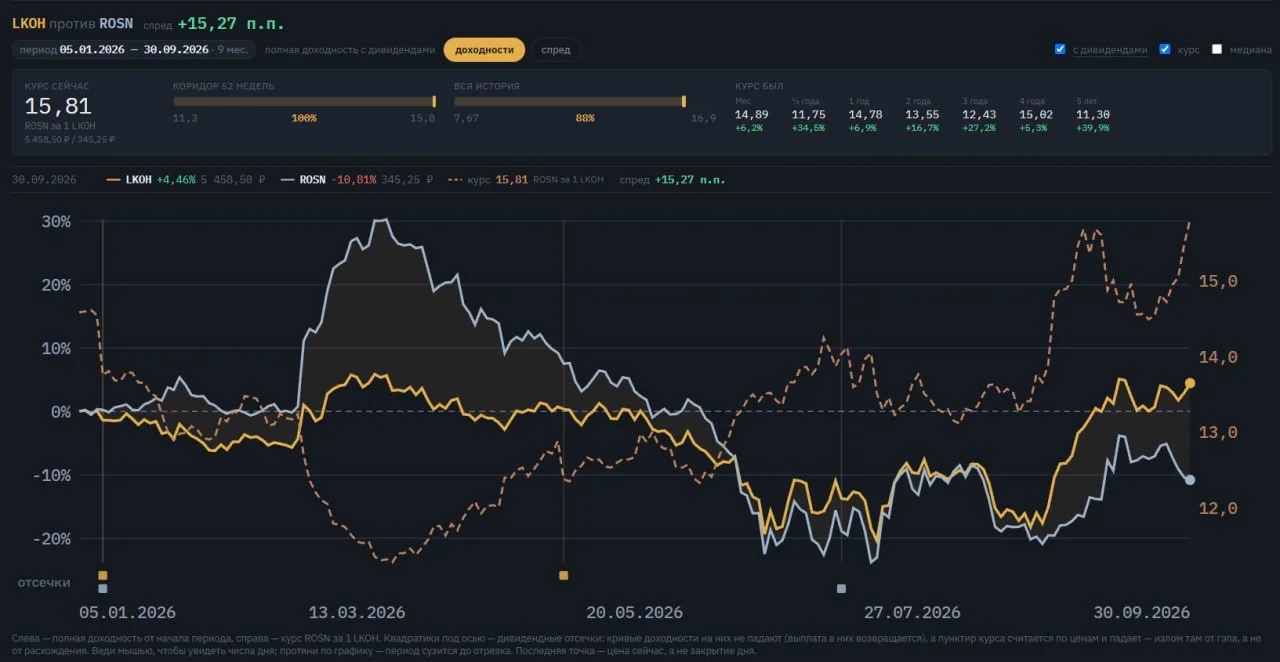Uncheck the «курс» checkbox
Viewport: 1280px width, 662px height.
pos(1165,49)
